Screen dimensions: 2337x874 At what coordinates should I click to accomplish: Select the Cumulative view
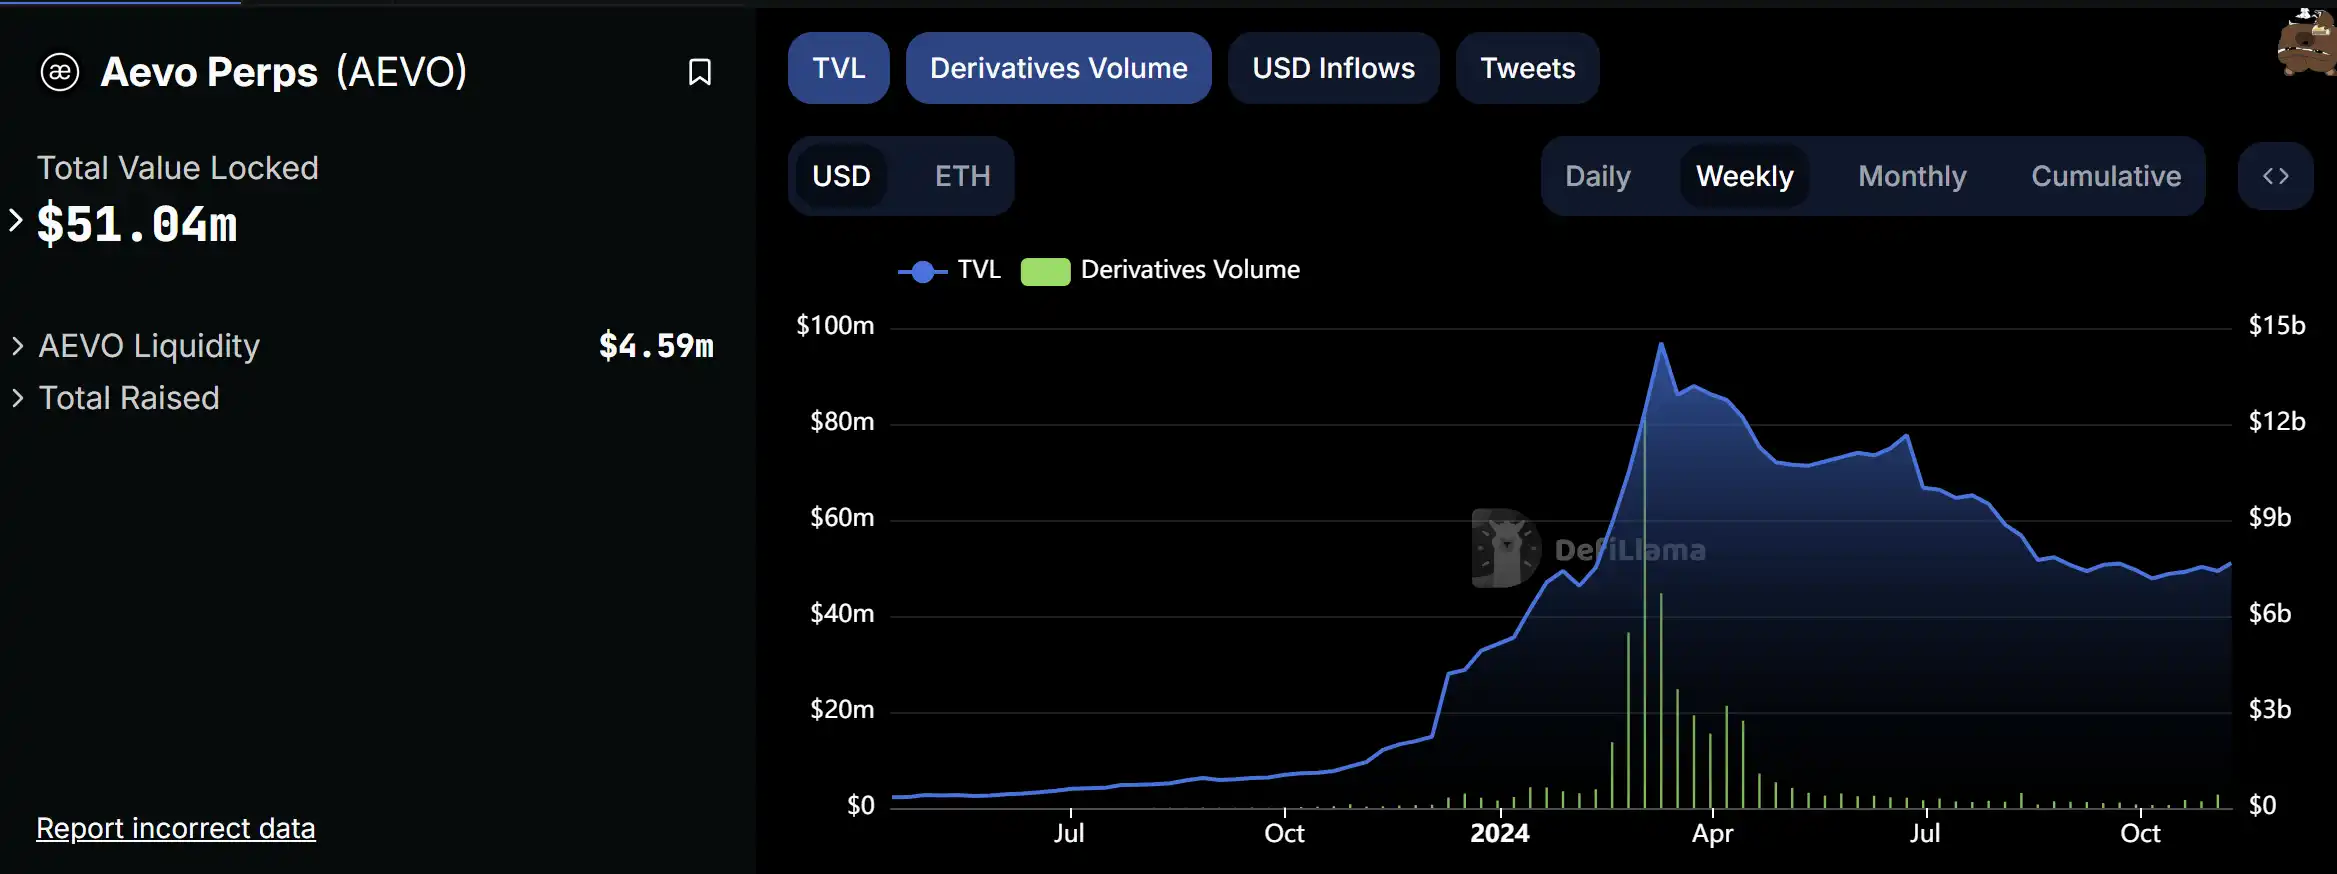2105,176
